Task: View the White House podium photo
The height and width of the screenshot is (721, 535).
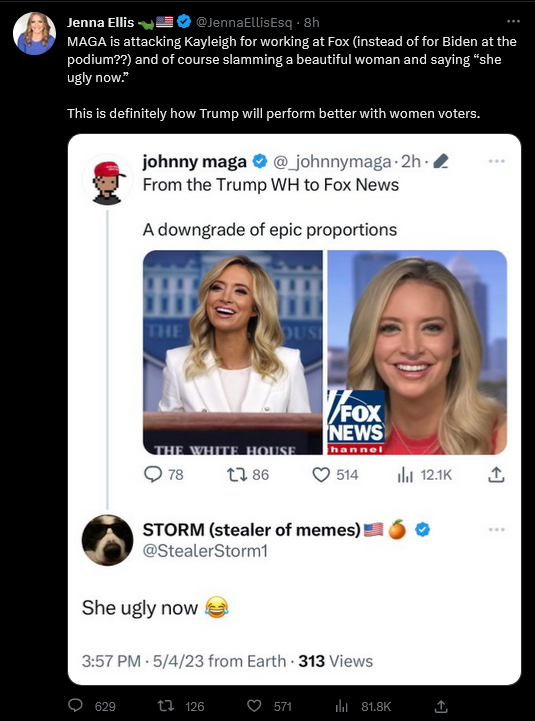Action: click(233, 352)
